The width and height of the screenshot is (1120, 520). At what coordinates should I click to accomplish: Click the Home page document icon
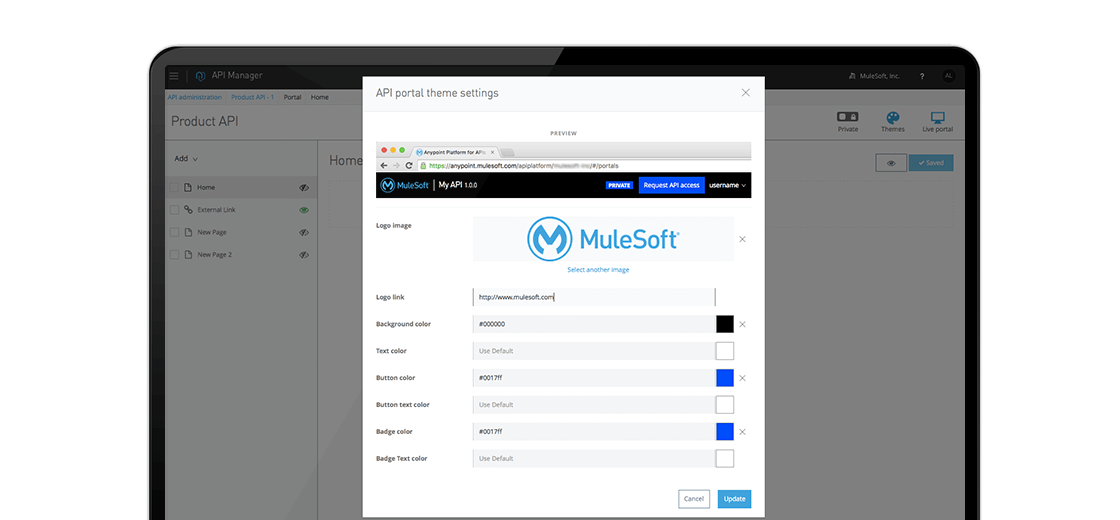pyautogui.click(x=188, y=187)
